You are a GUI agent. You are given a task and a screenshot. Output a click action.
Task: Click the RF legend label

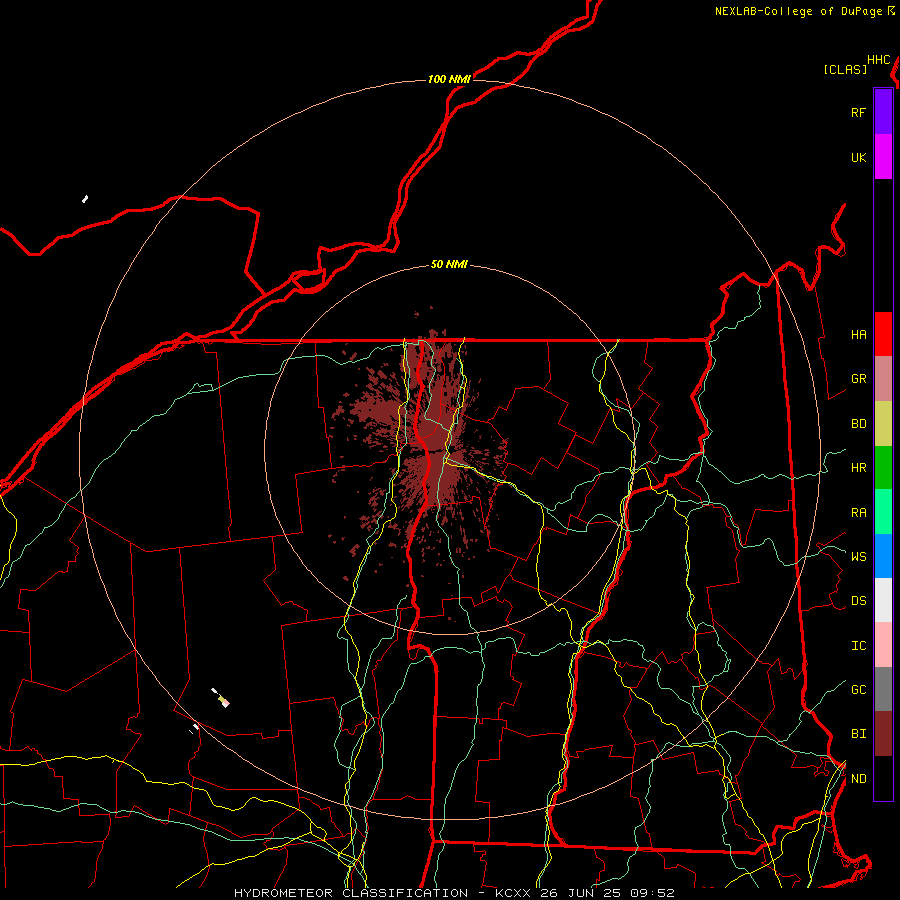858,112
